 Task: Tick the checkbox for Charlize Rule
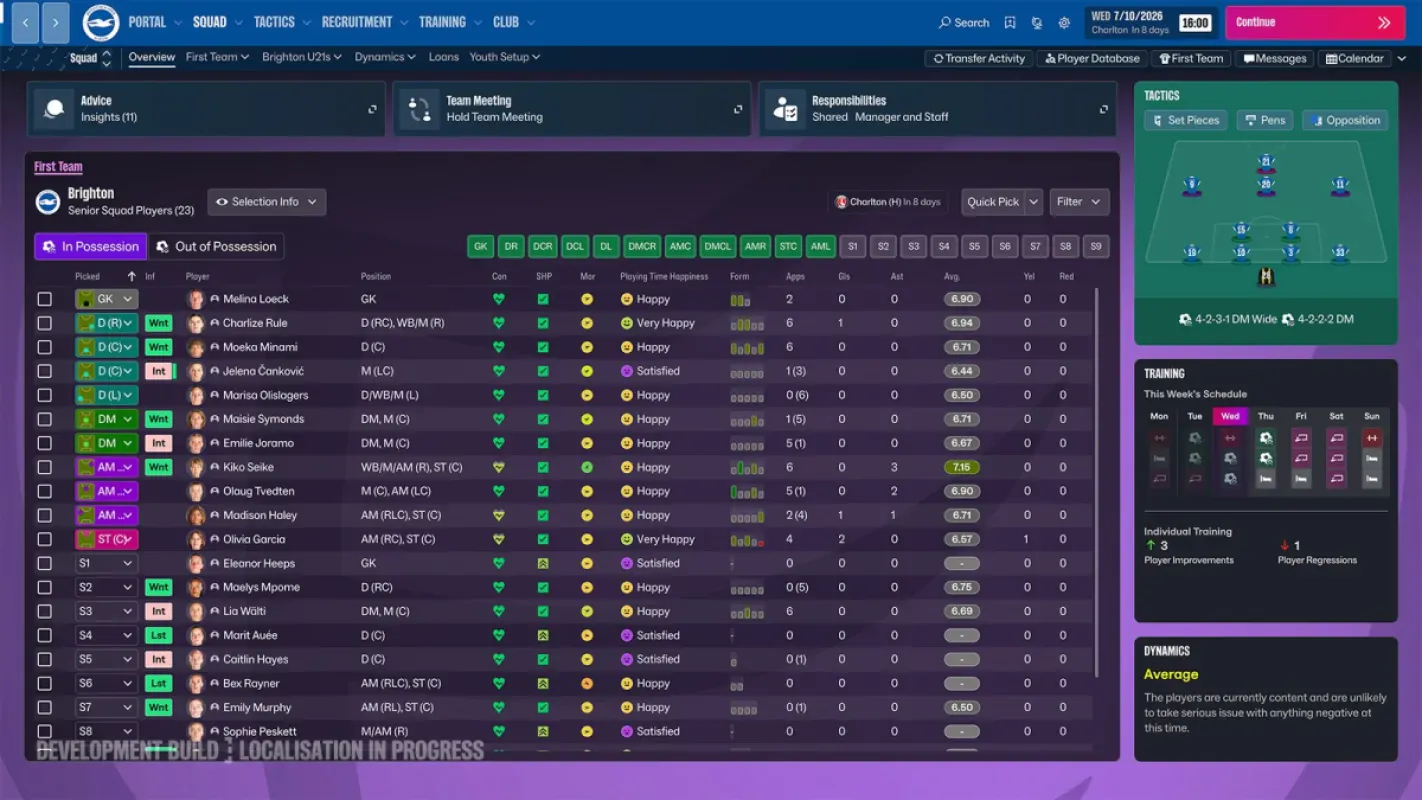[44, 323]
